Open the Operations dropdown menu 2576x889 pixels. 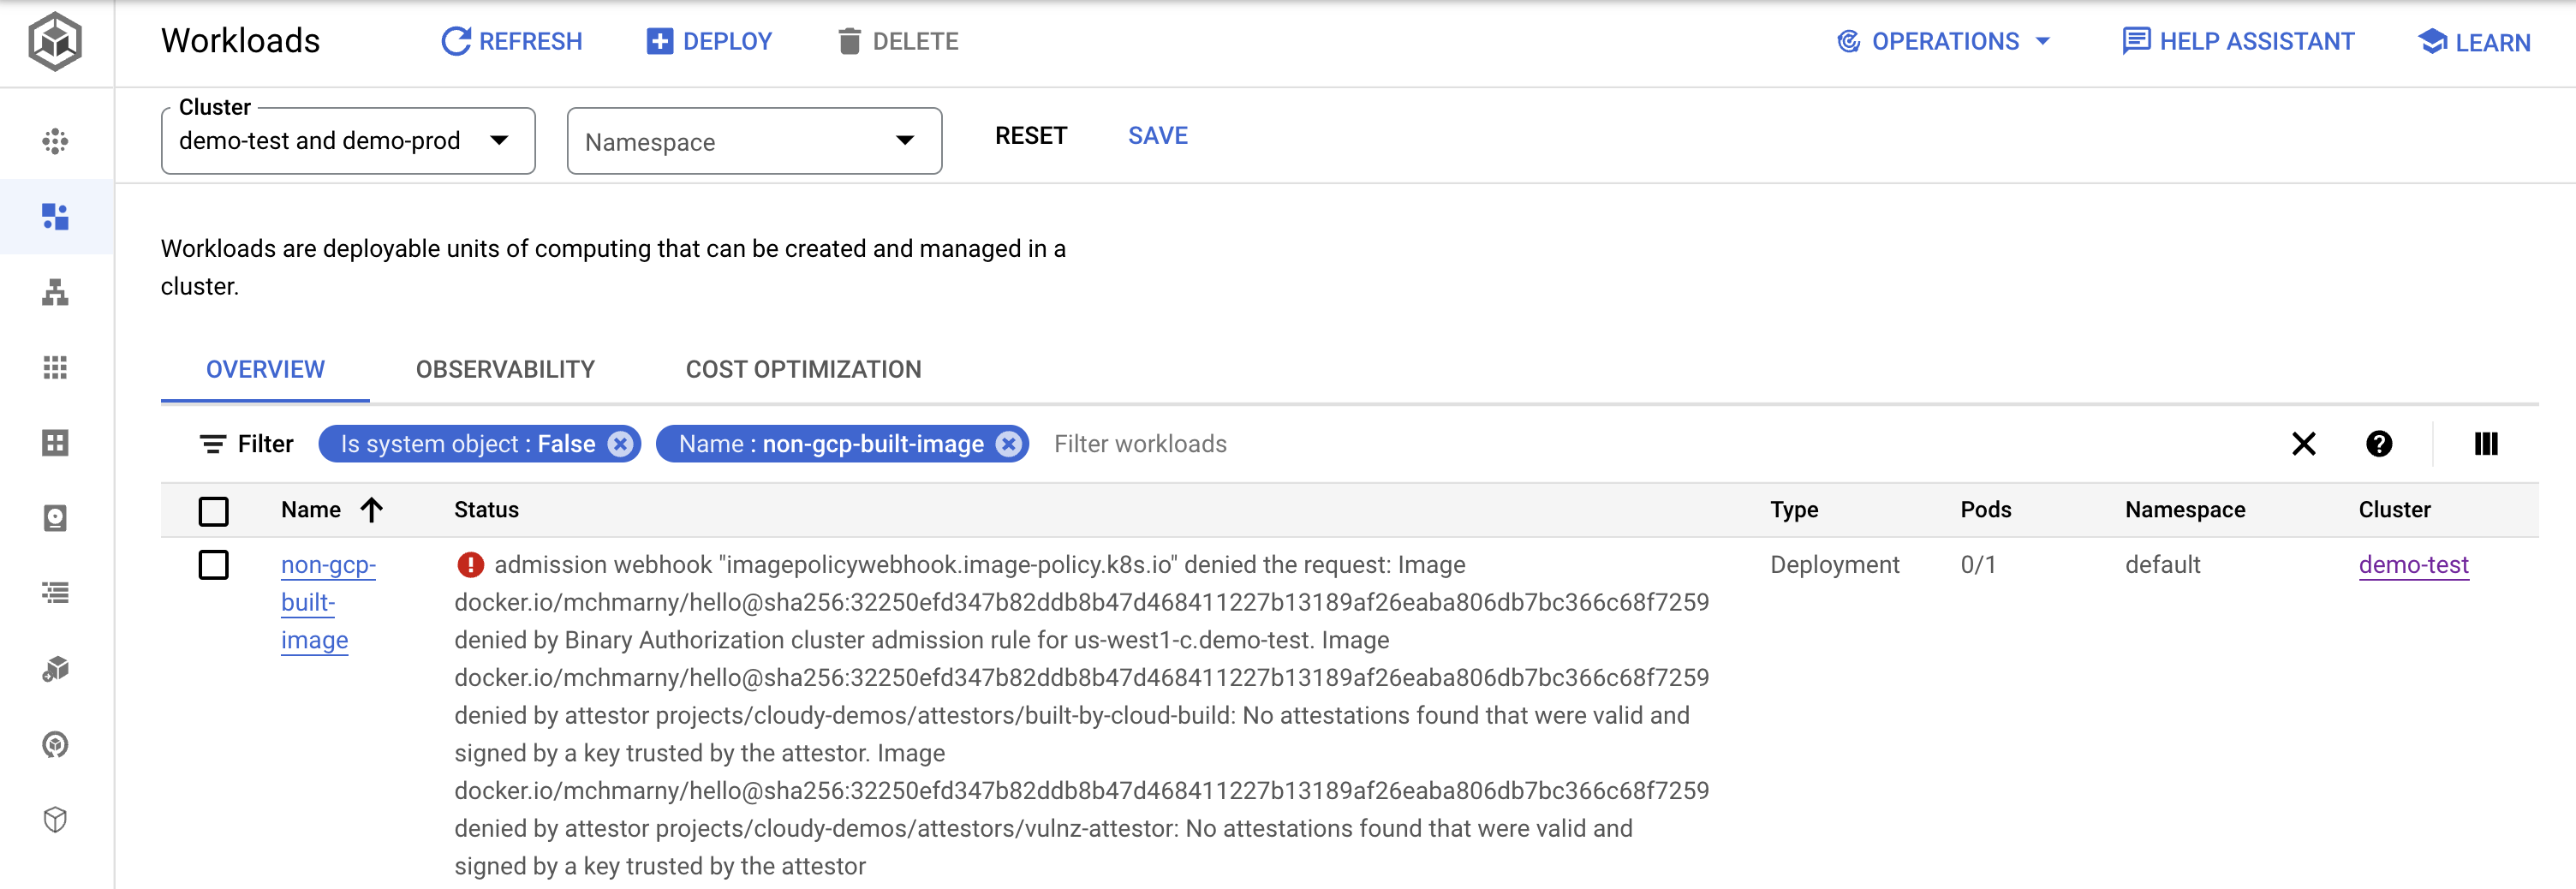(1943, 41)
